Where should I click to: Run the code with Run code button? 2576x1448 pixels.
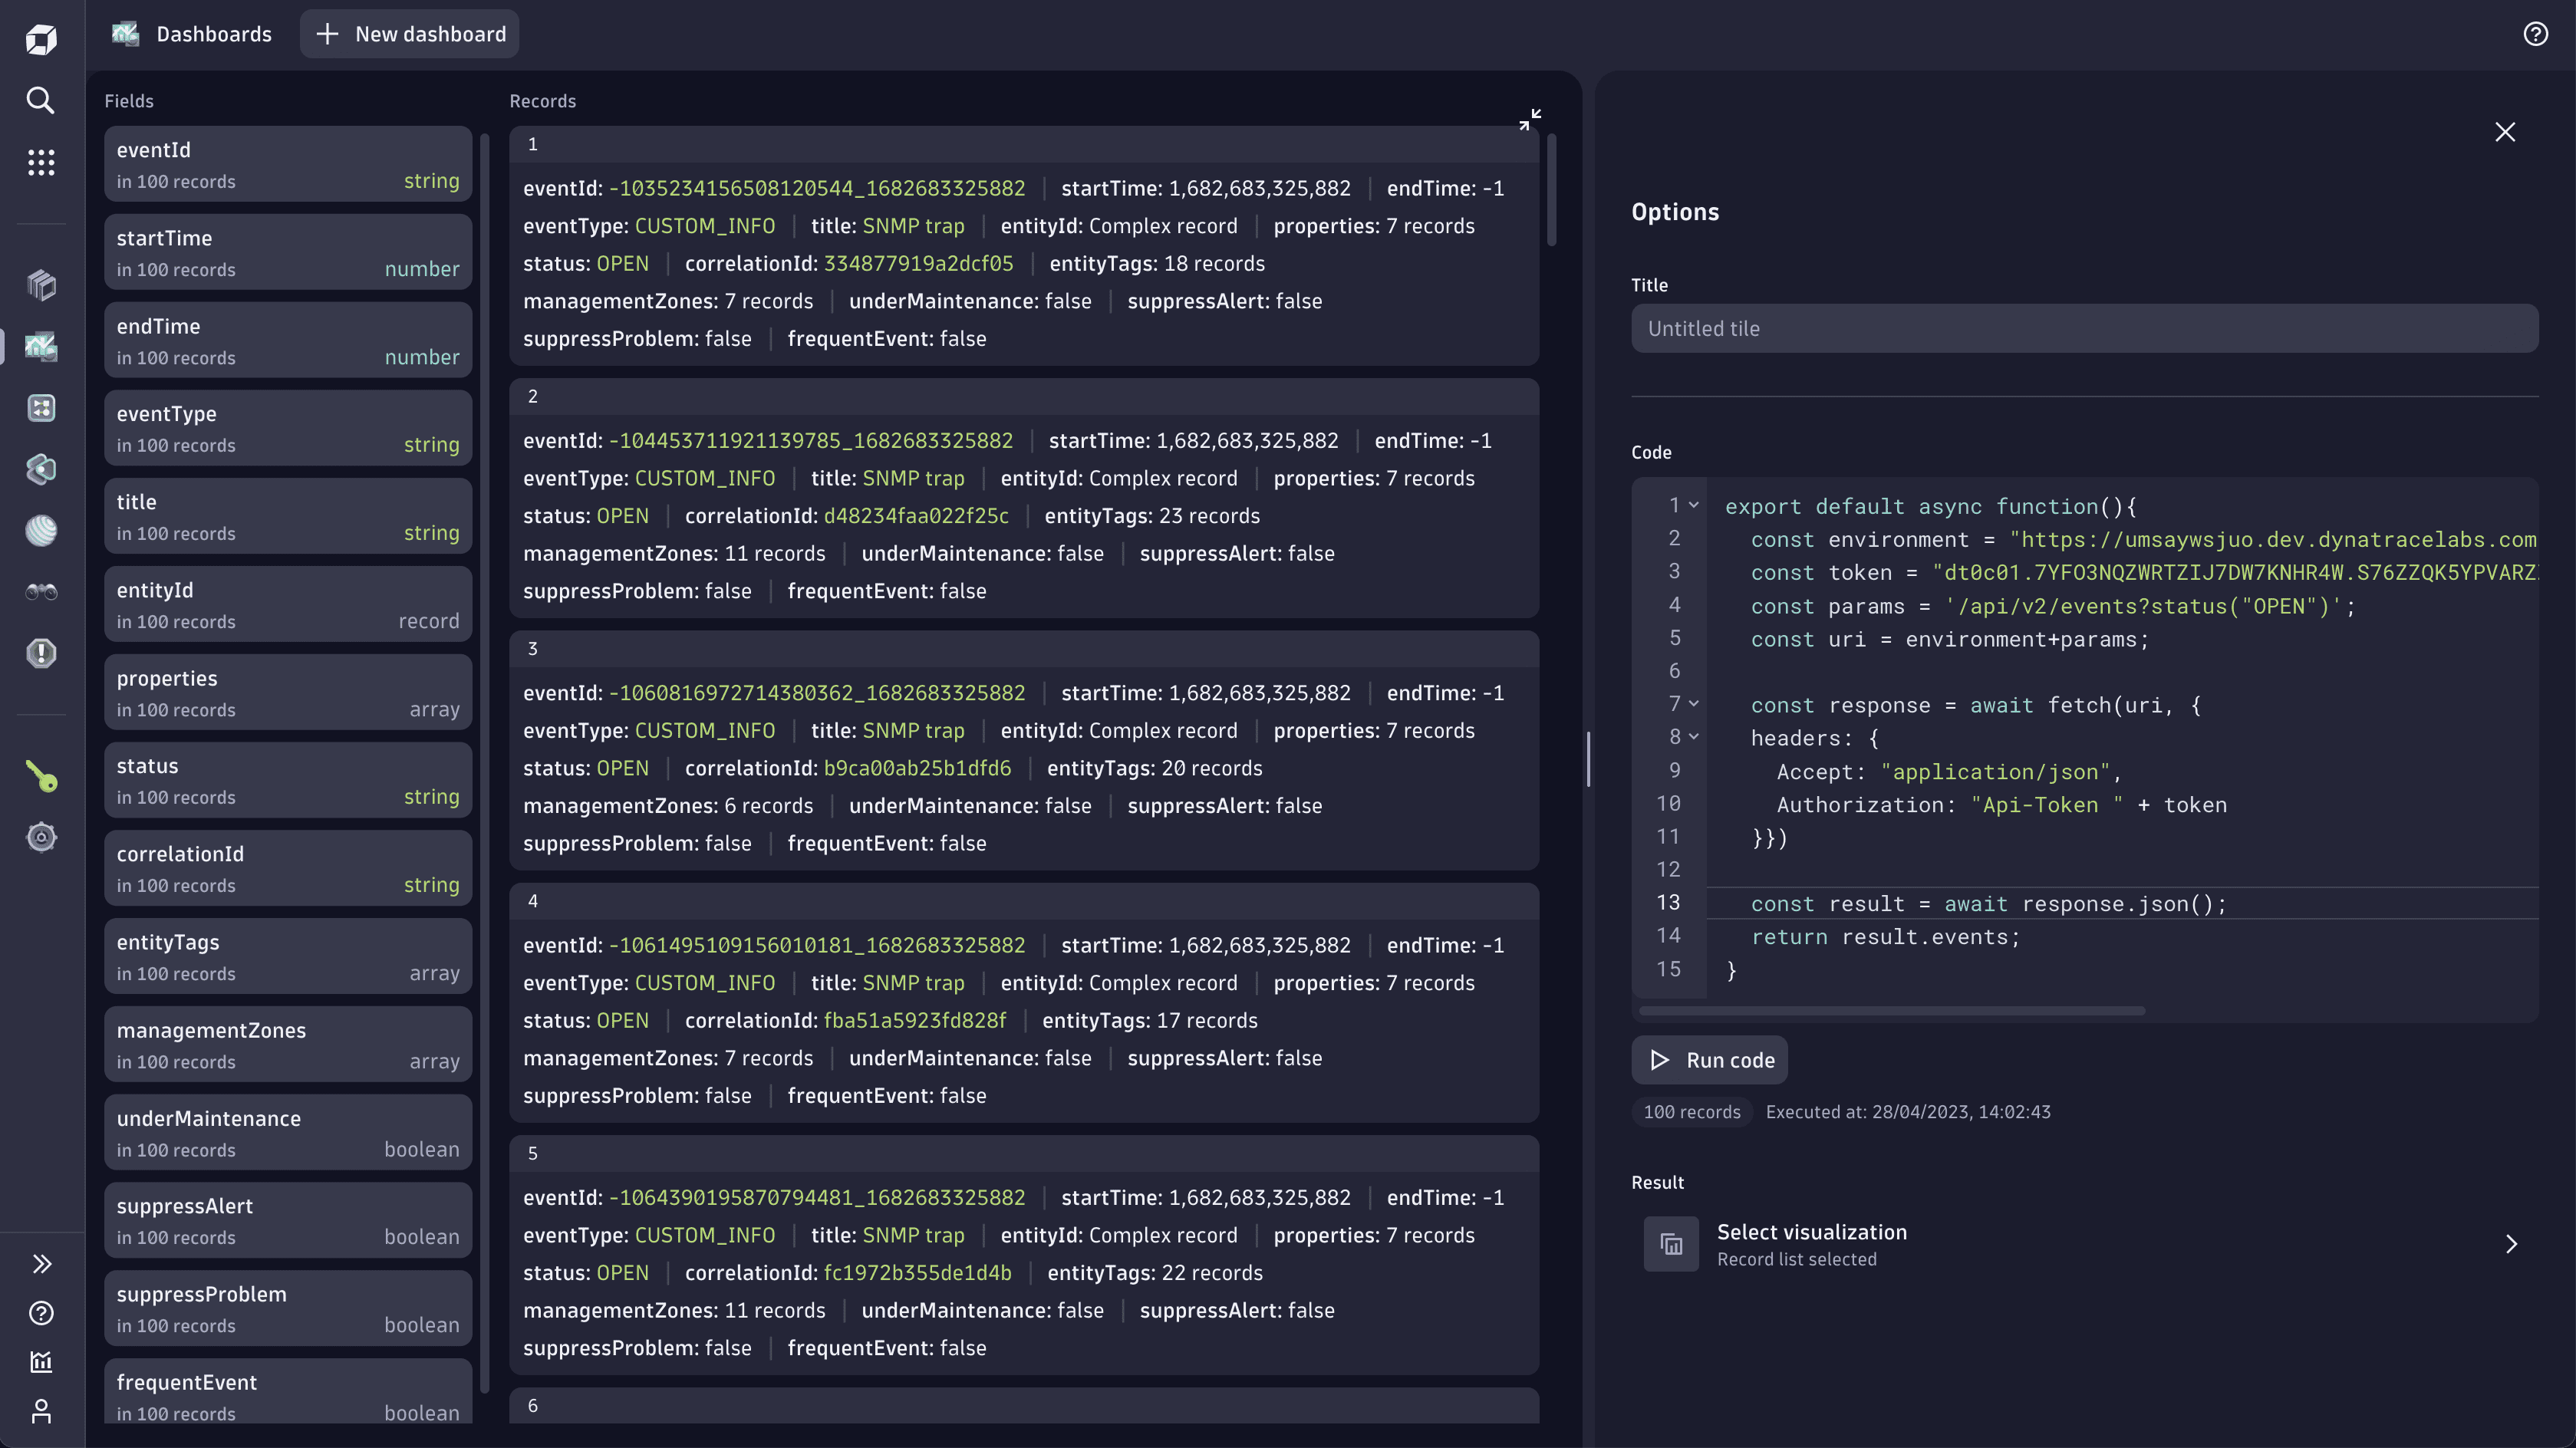pyautogui.click(x=1710, y=1060)
